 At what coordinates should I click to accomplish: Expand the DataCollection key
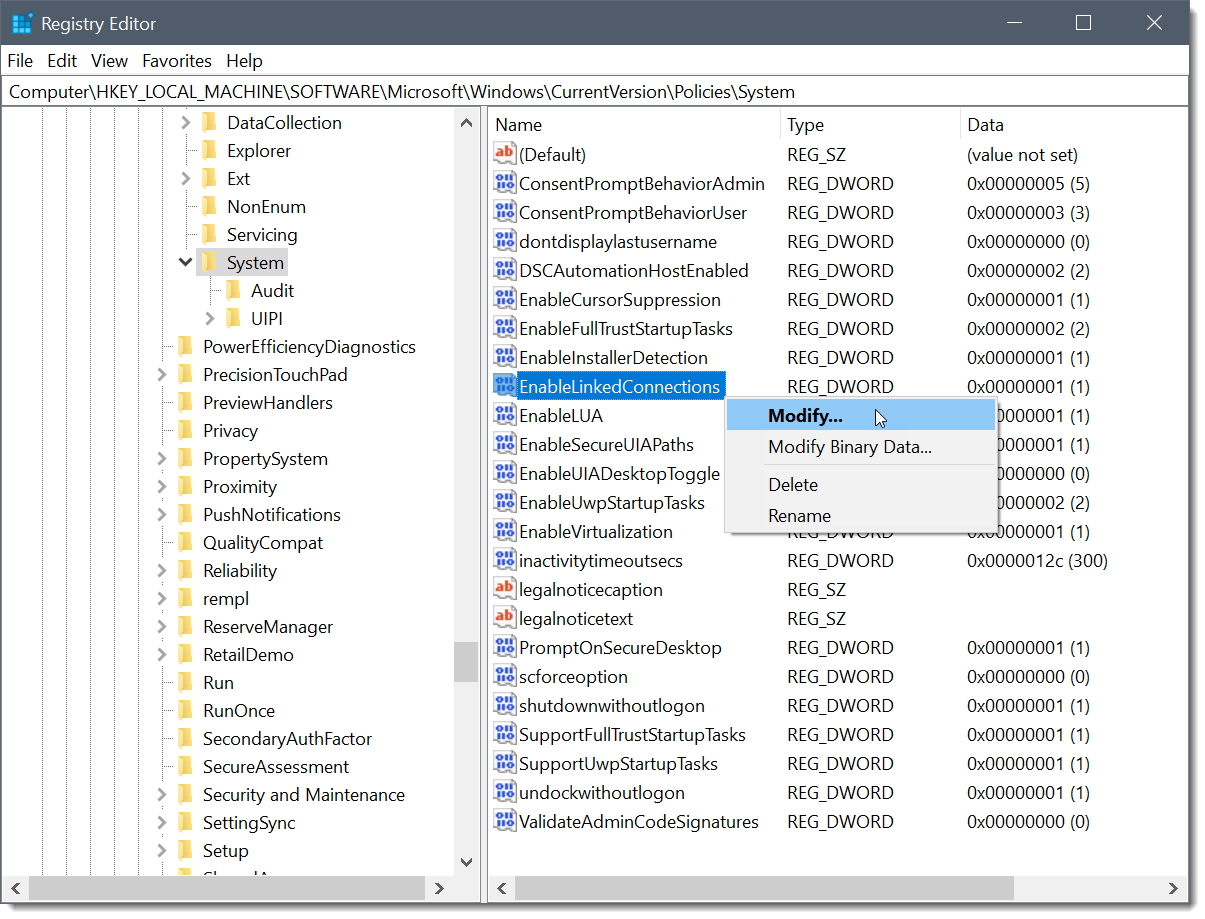pos(185,122)
